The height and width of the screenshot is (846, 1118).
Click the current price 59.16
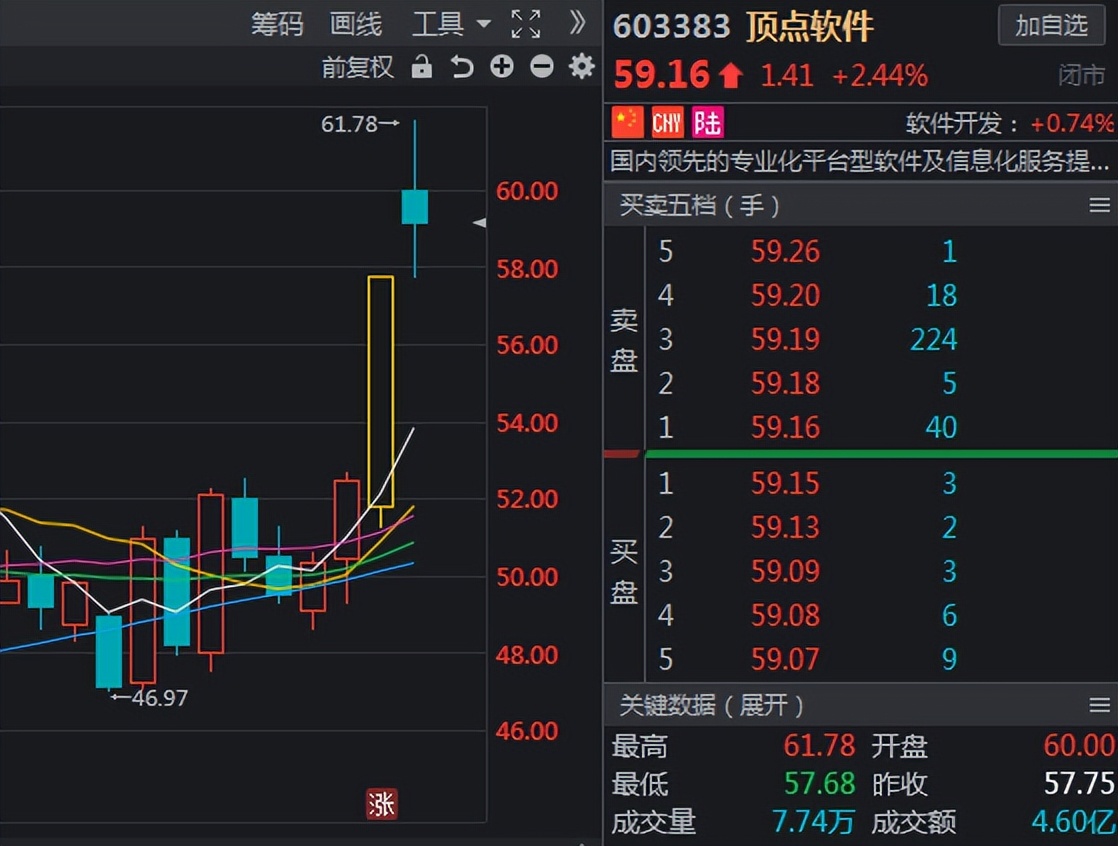pos(661,74)
